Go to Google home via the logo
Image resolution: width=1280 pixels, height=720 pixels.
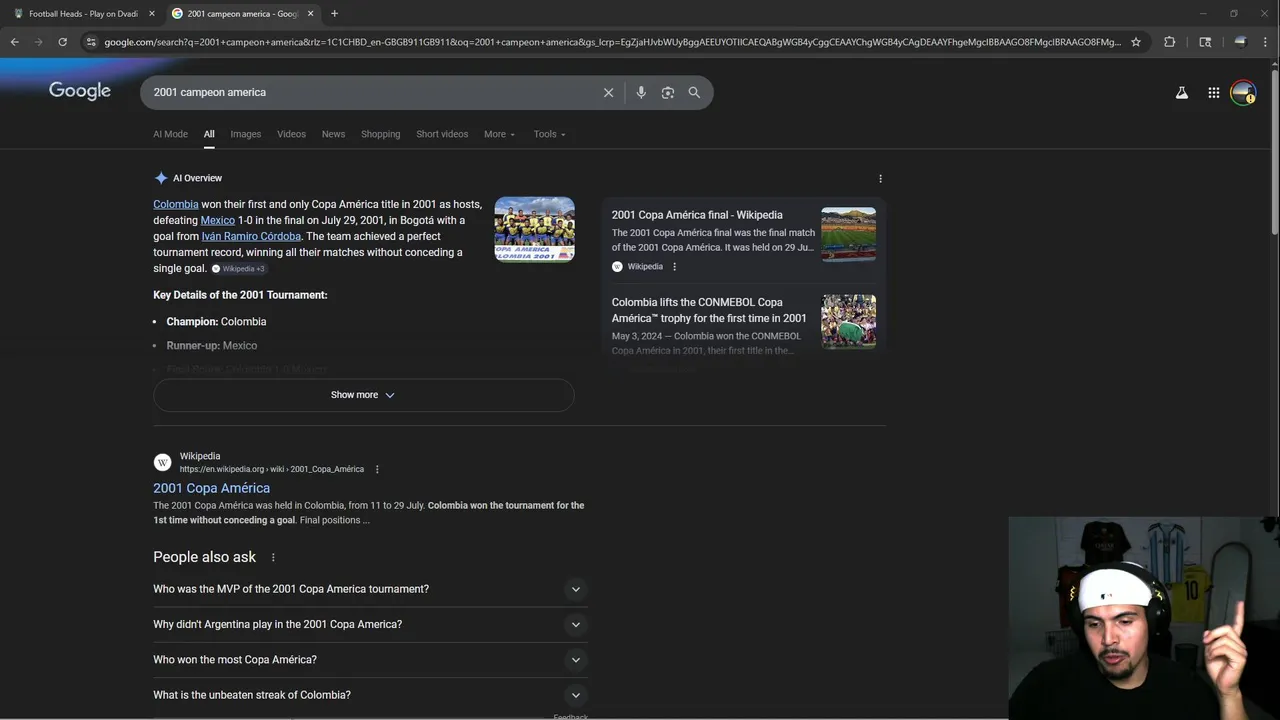click(80, 91)
